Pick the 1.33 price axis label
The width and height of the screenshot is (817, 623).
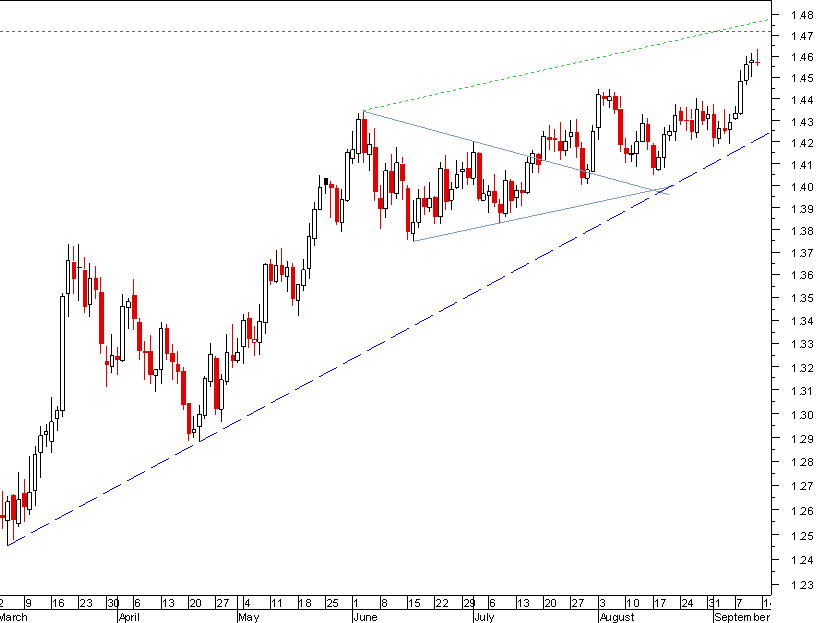(x=801, y=344)
